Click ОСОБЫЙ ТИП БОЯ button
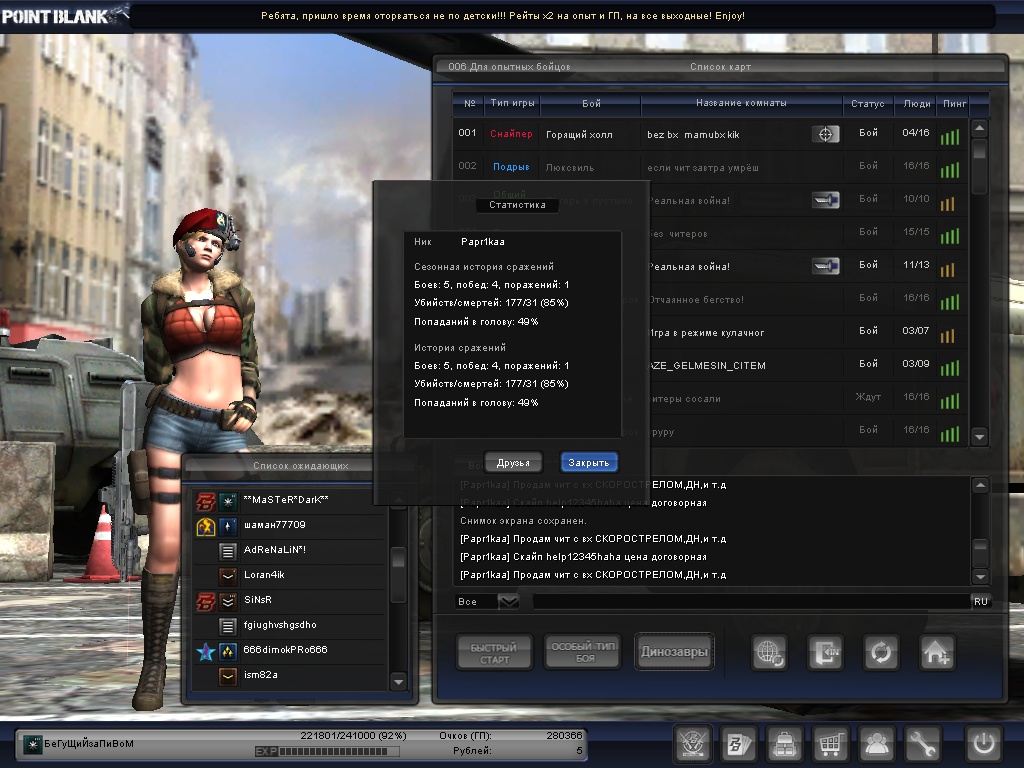This screenshot has width=1024, height=768. (583, 652)
